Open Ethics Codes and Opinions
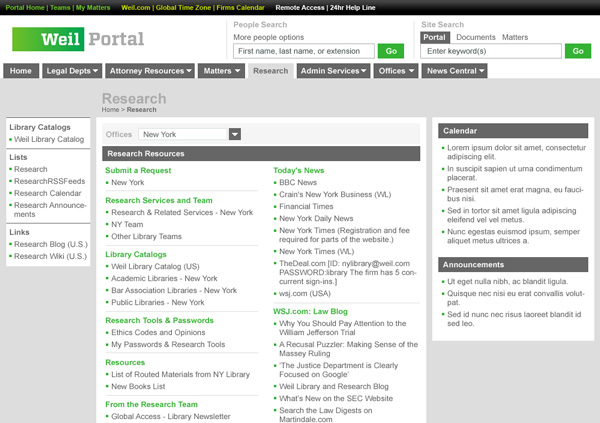 (x=158, y=332)
